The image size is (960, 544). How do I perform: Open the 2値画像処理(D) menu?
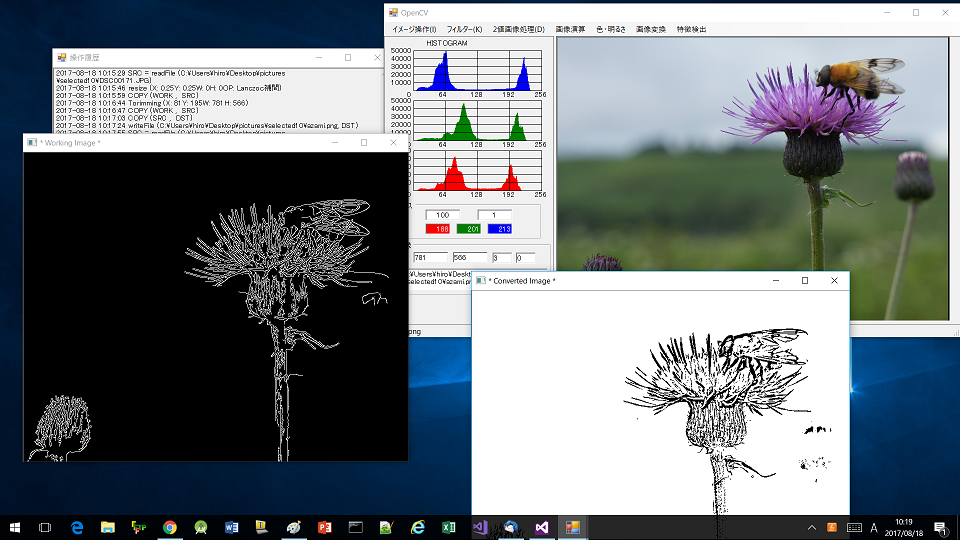[x=519, y=29]
